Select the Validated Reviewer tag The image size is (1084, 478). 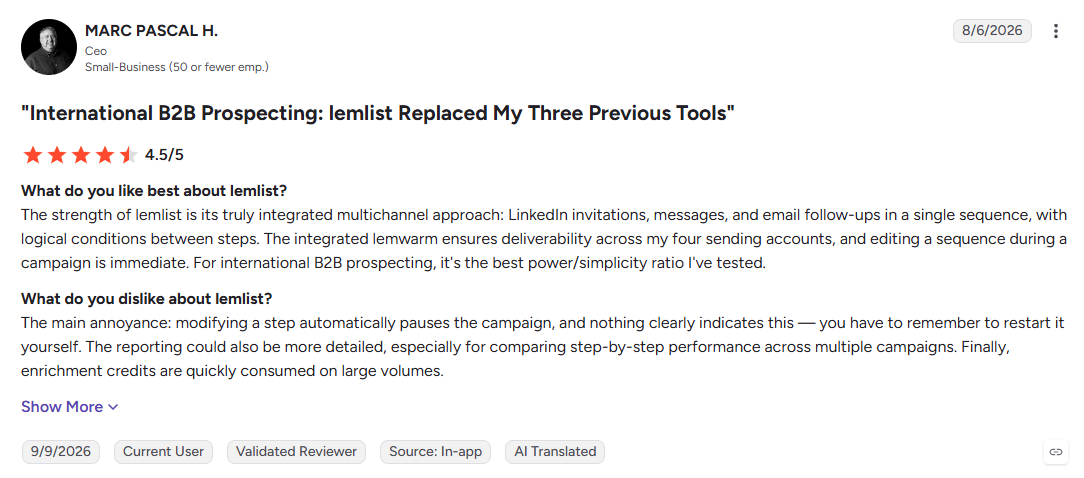coord(297,452)
